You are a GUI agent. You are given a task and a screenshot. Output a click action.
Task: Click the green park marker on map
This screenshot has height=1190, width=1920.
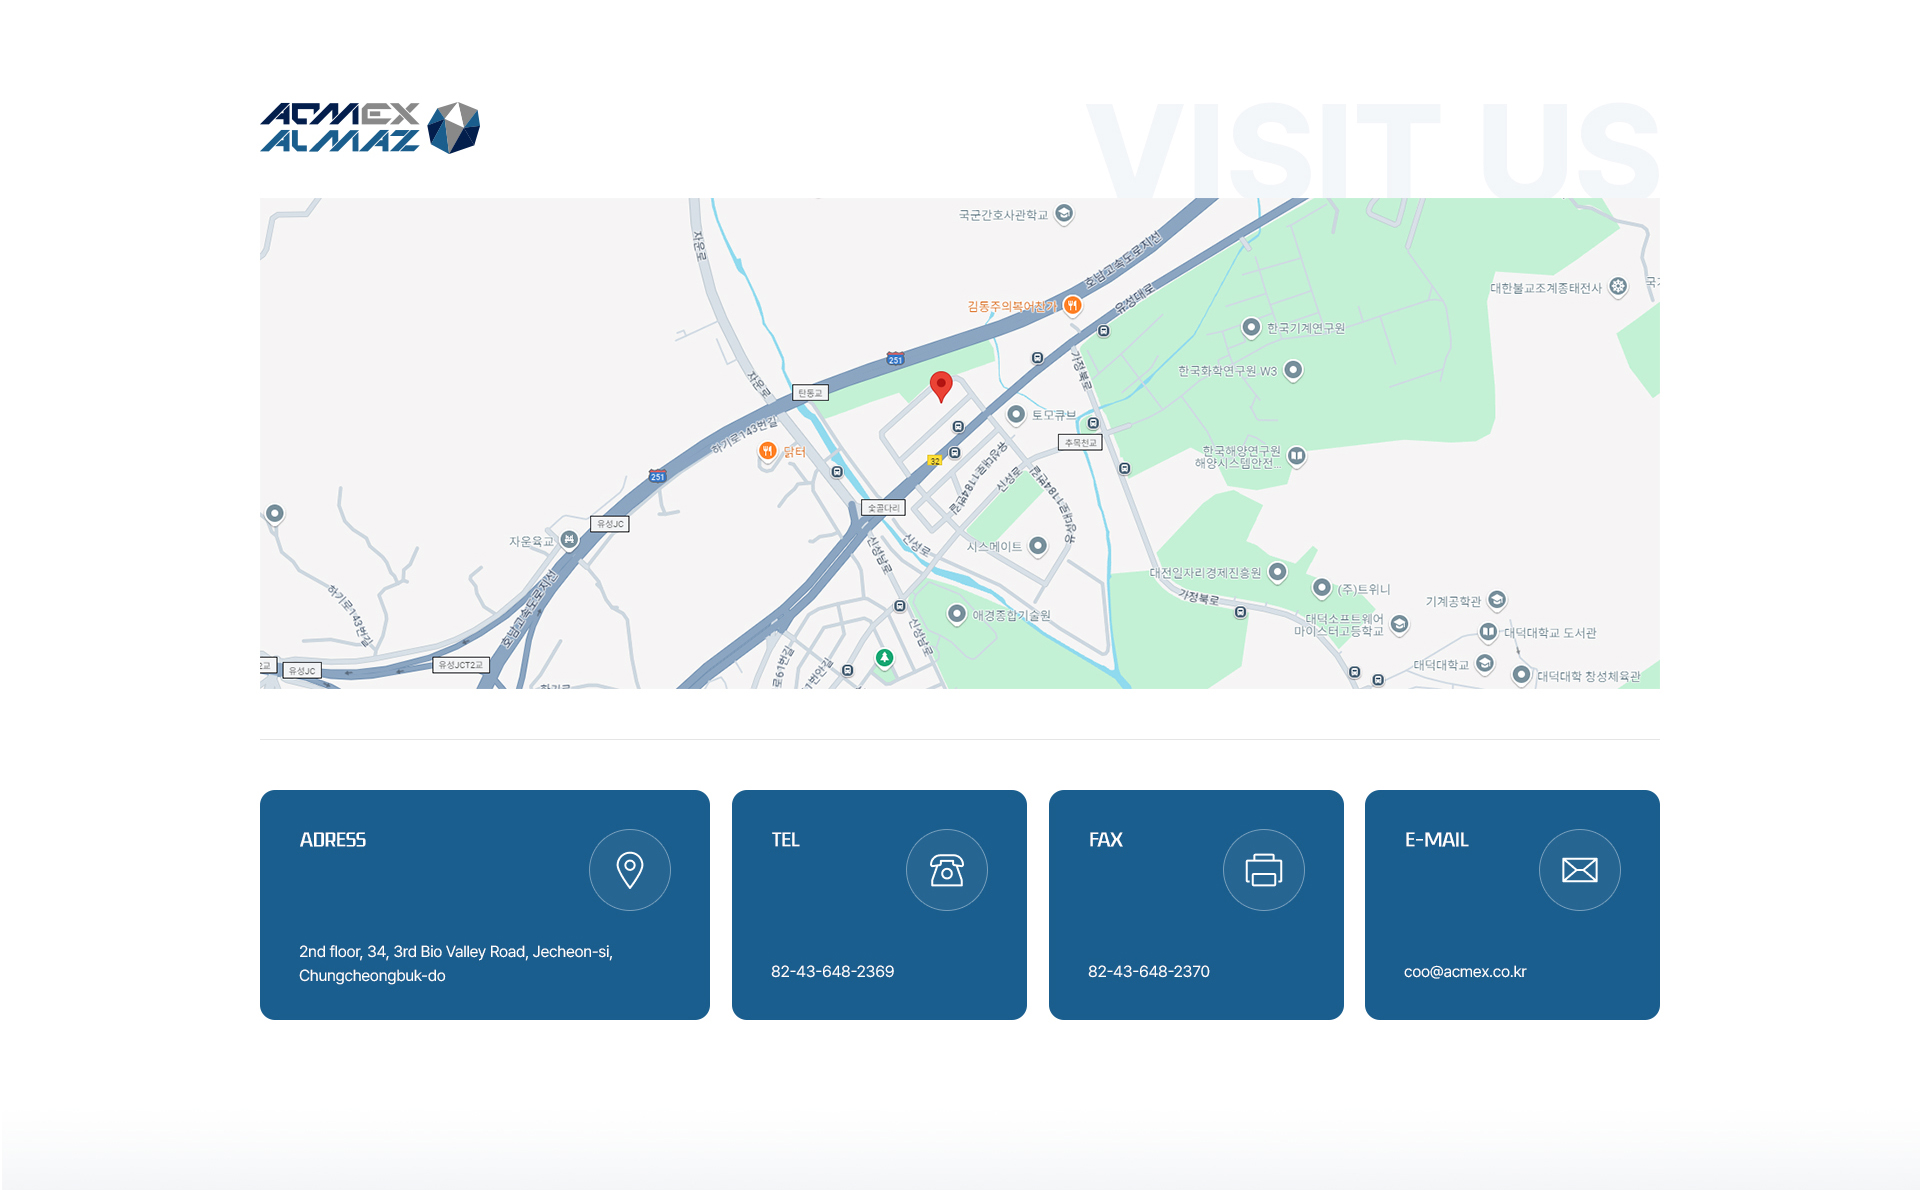pyautogui.click(x=884, y=657)
